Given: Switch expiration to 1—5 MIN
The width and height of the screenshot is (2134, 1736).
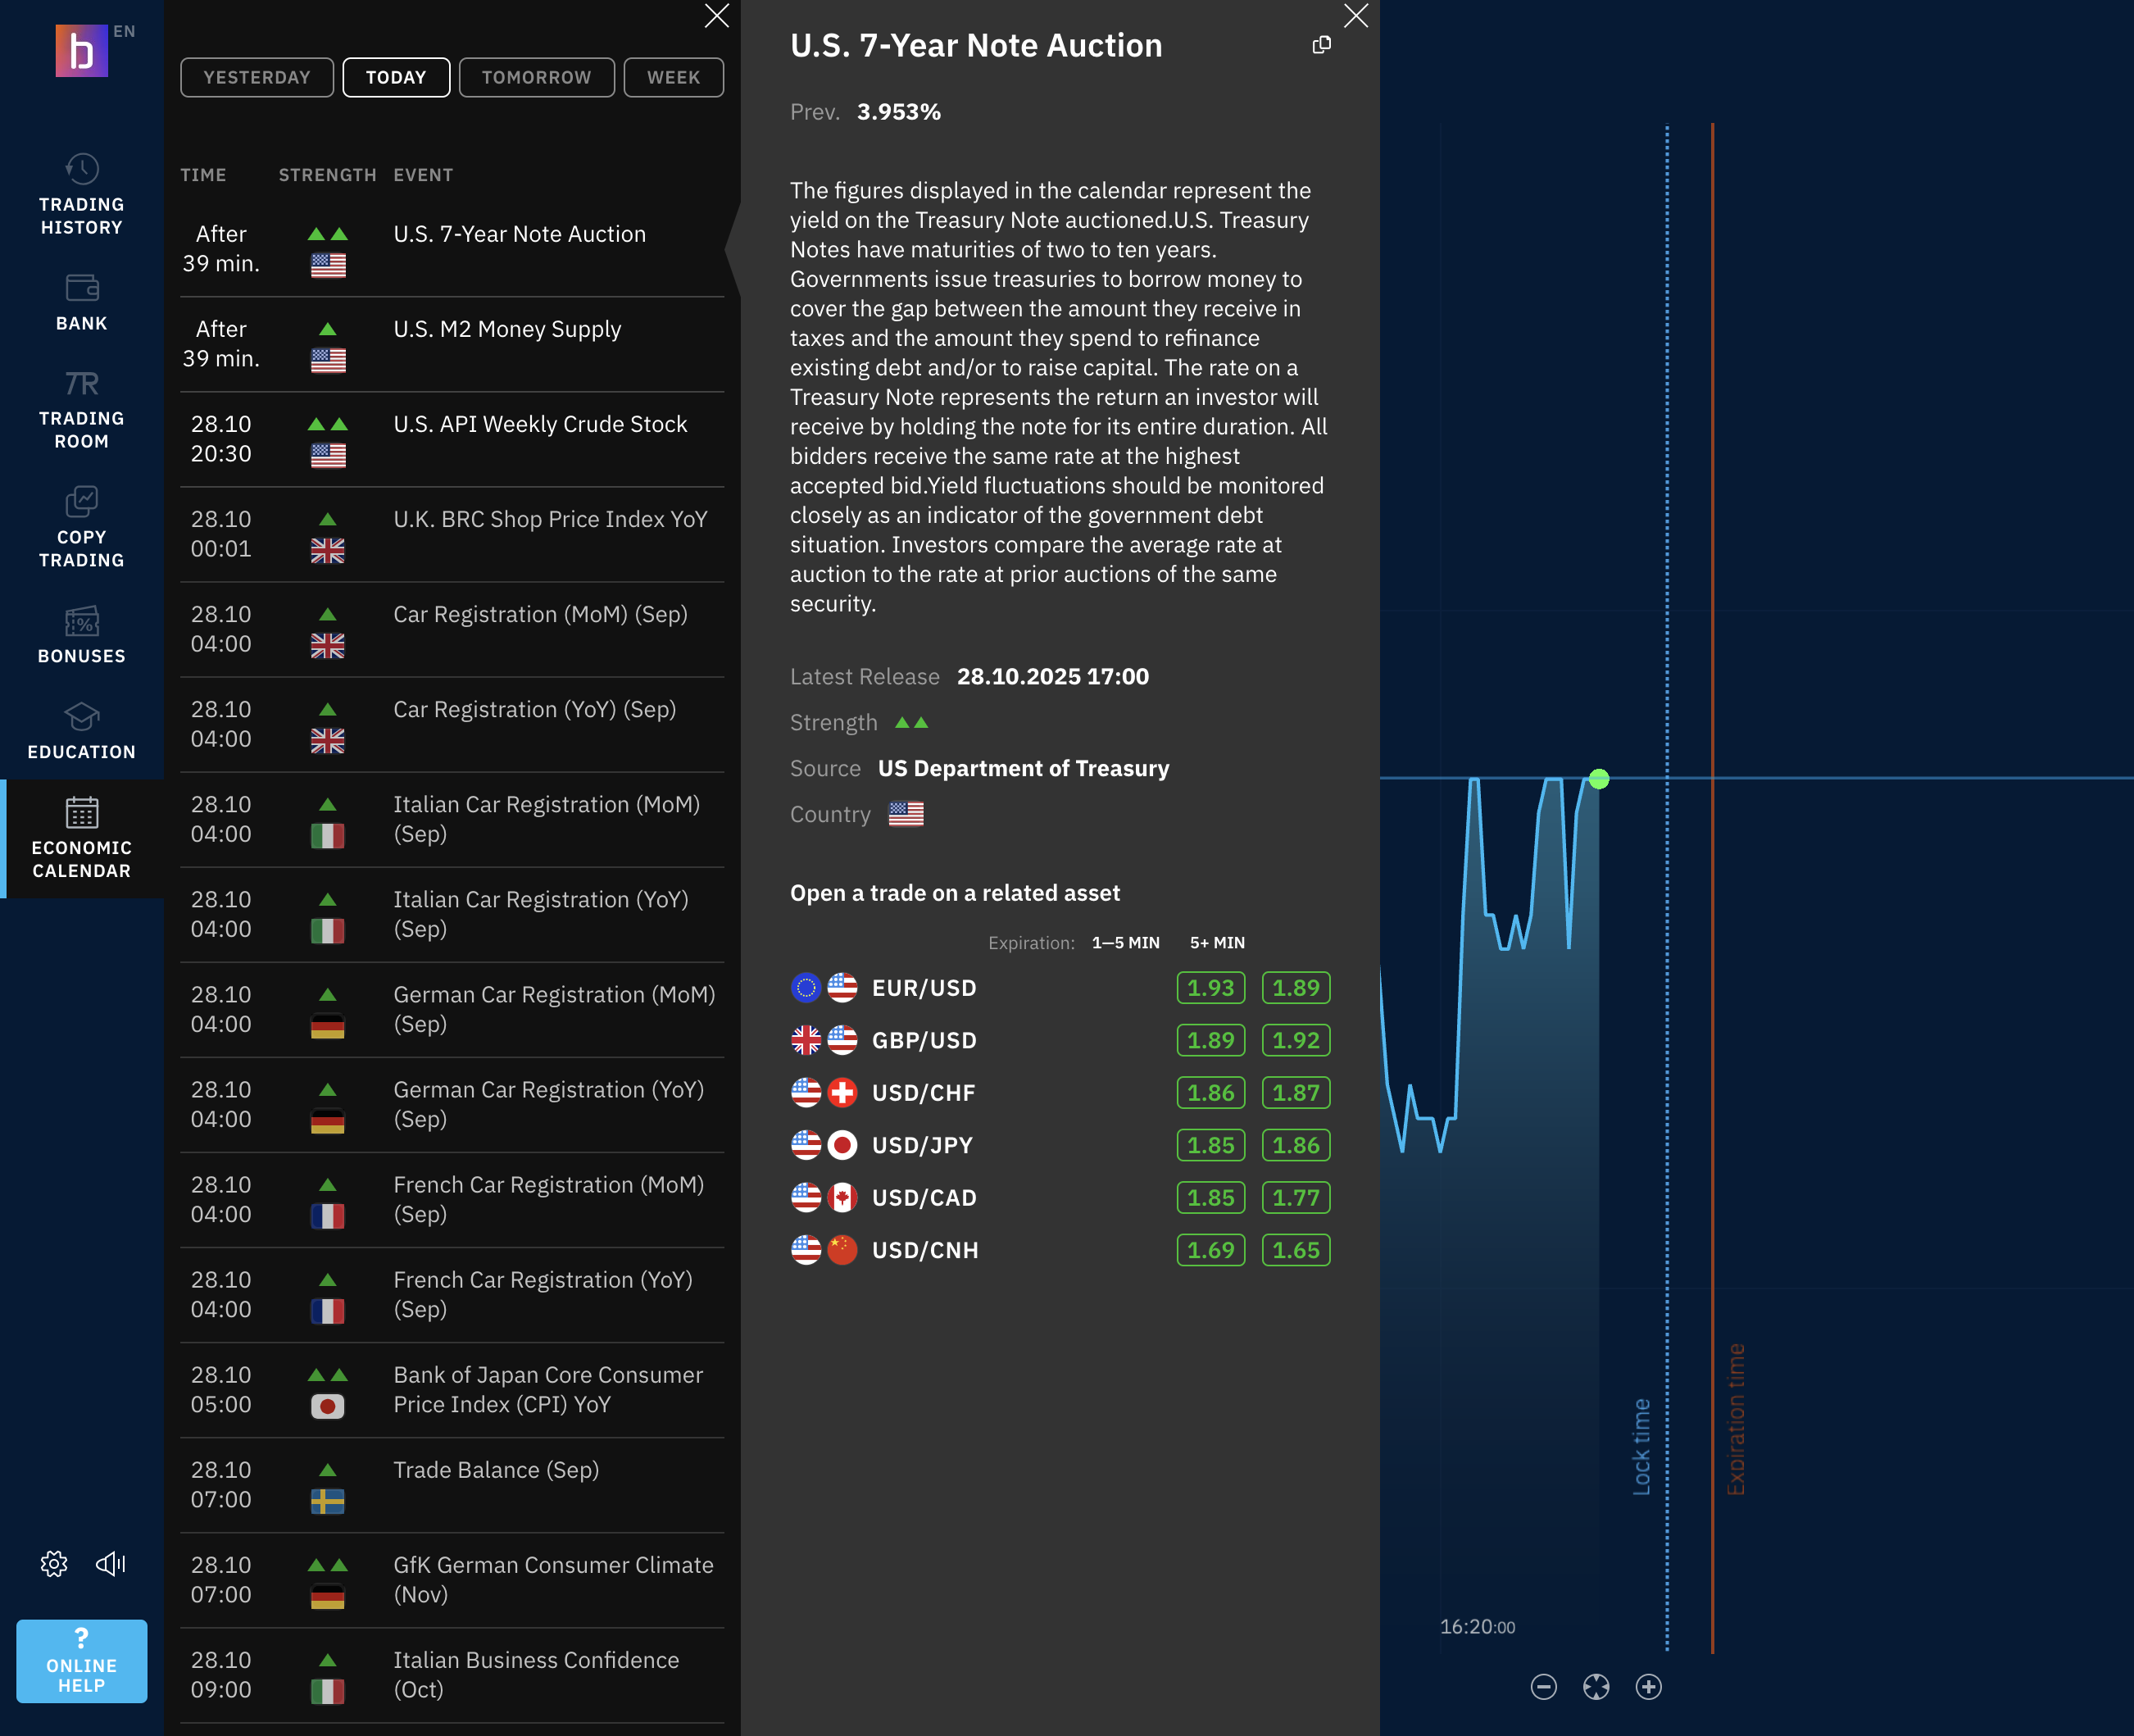Looking at the screenshot, I should [1126, 942].
